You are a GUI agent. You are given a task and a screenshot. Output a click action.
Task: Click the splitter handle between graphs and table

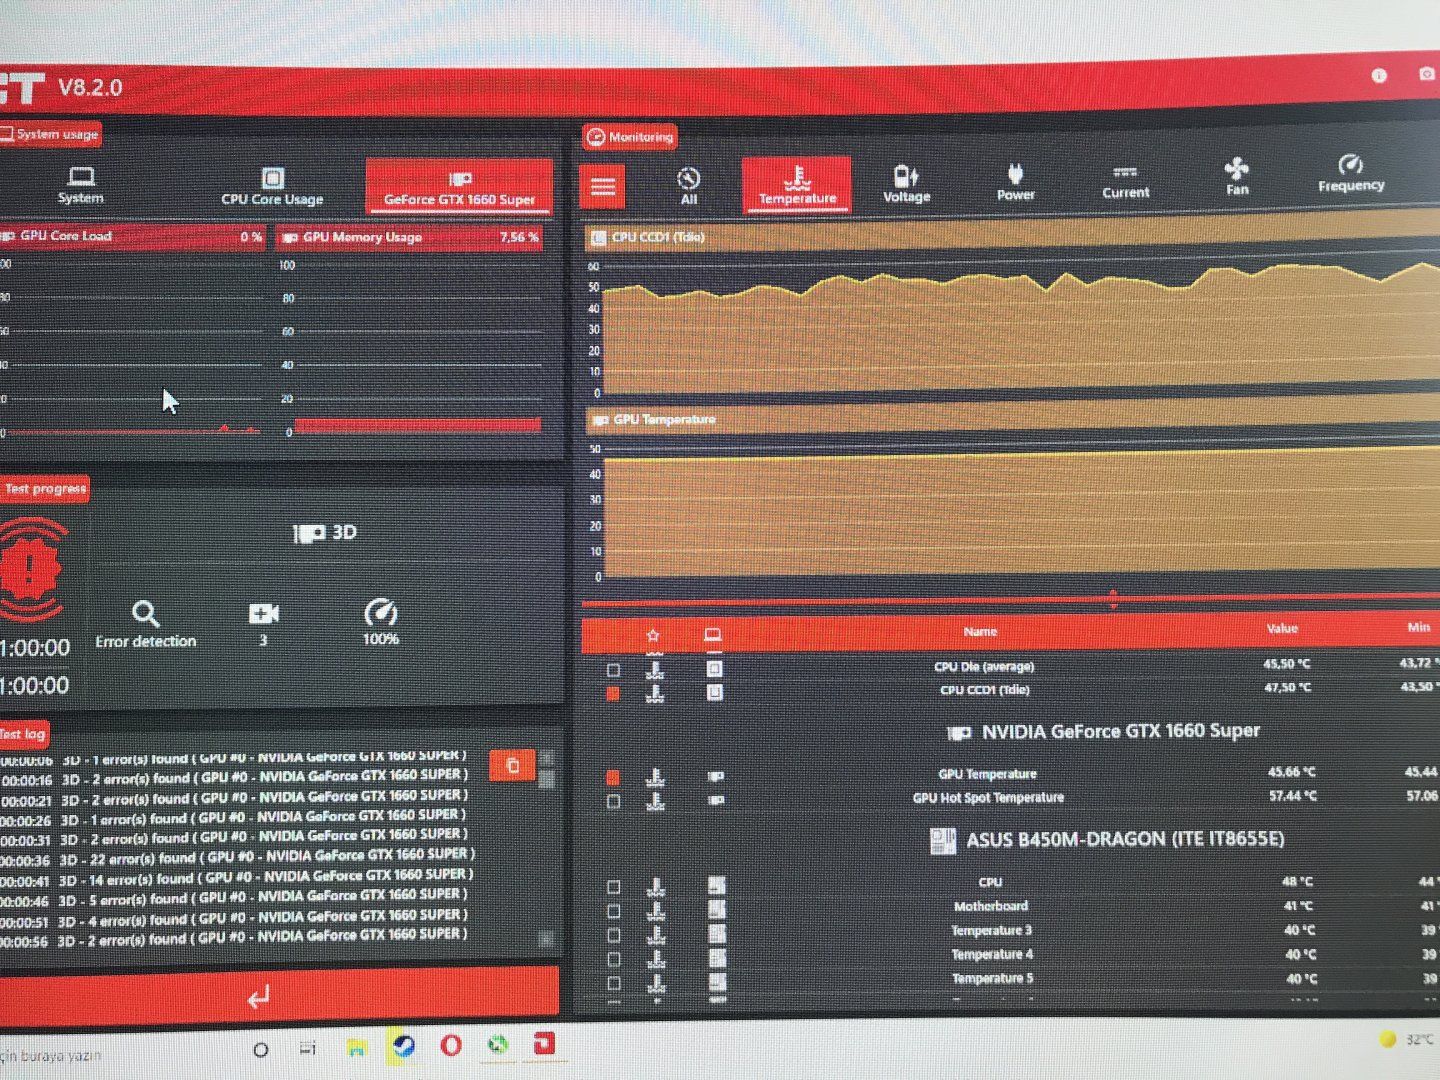point(1113,600)
